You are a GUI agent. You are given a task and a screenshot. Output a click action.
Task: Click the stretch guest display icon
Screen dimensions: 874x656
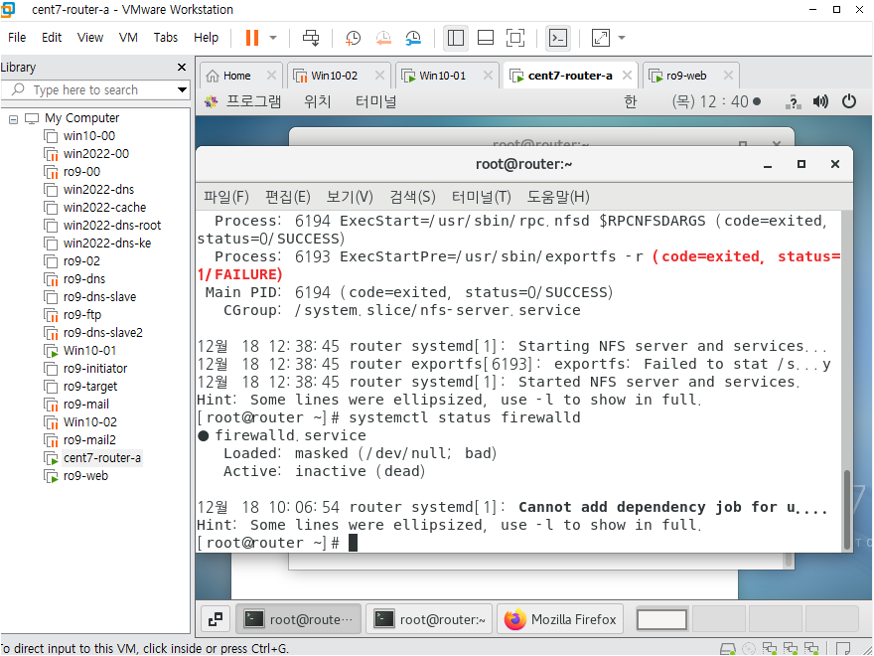601,38
